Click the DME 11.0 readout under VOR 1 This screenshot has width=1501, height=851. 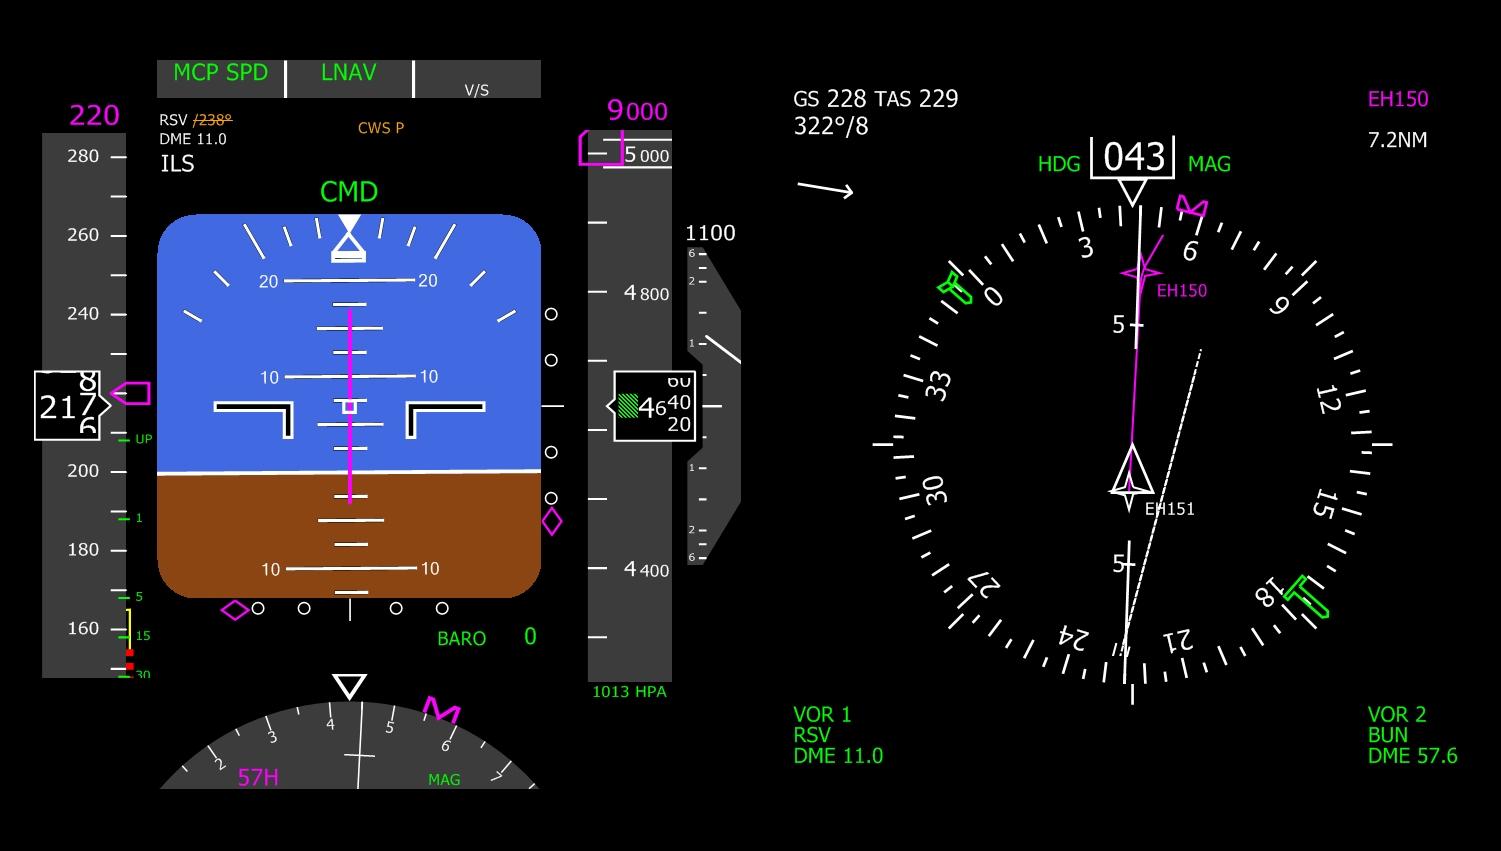point(838,756)
